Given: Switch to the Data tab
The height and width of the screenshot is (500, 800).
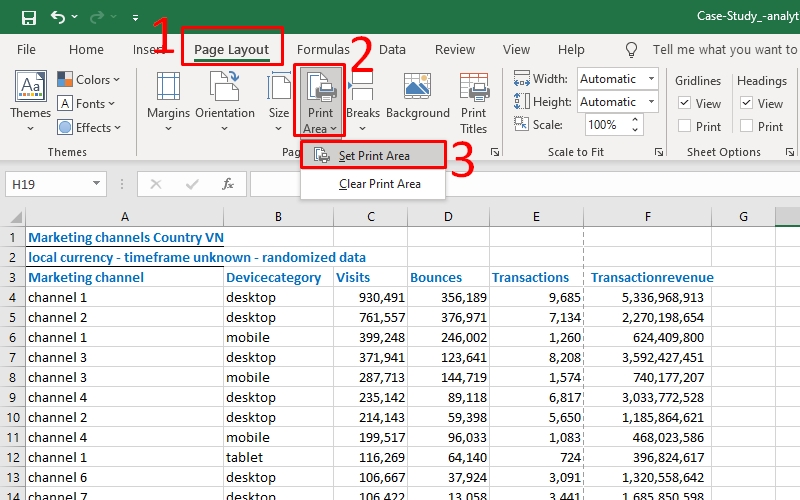Looking at the screenshot, I should [x=392, y=49].
